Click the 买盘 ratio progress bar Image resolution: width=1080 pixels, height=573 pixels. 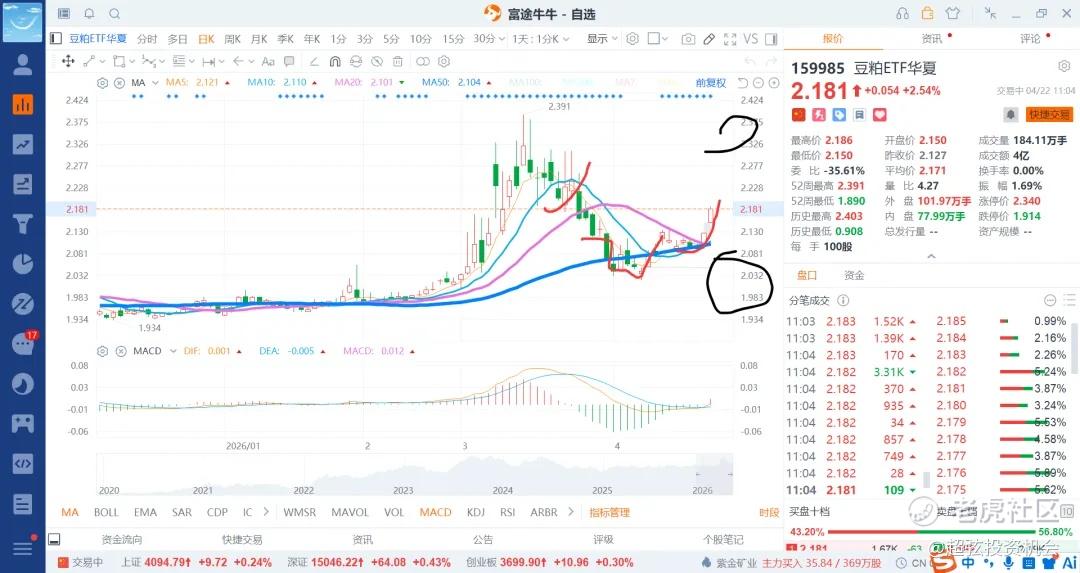click(931, 532)
